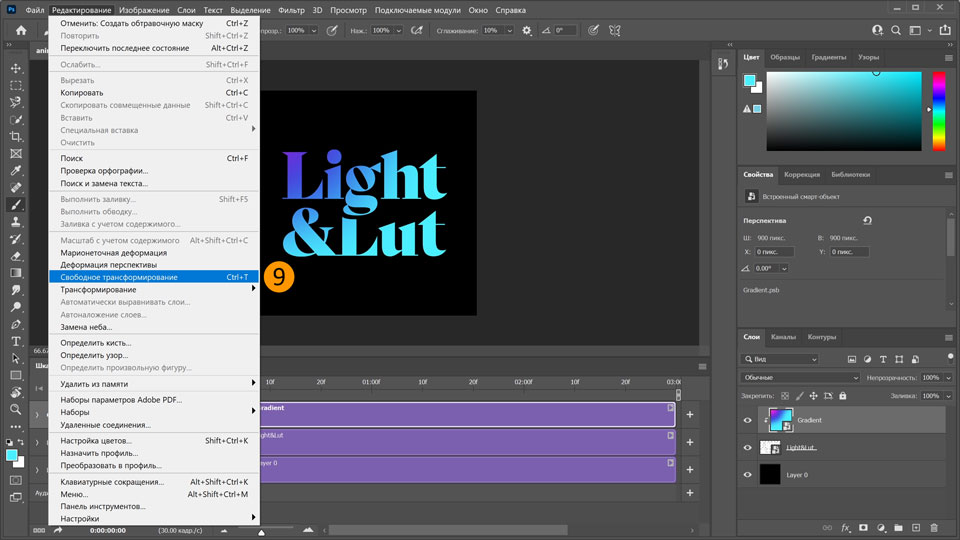Create a new group folder icon

pos(898,527)
